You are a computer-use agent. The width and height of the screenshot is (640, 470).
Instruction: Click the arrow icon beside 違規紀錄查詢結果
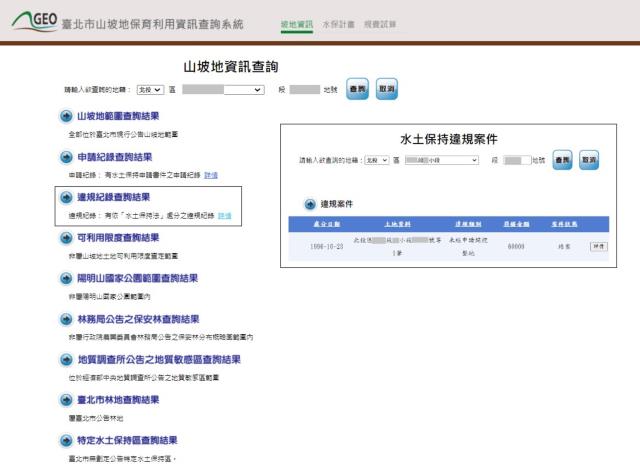(x=66, y=197)
